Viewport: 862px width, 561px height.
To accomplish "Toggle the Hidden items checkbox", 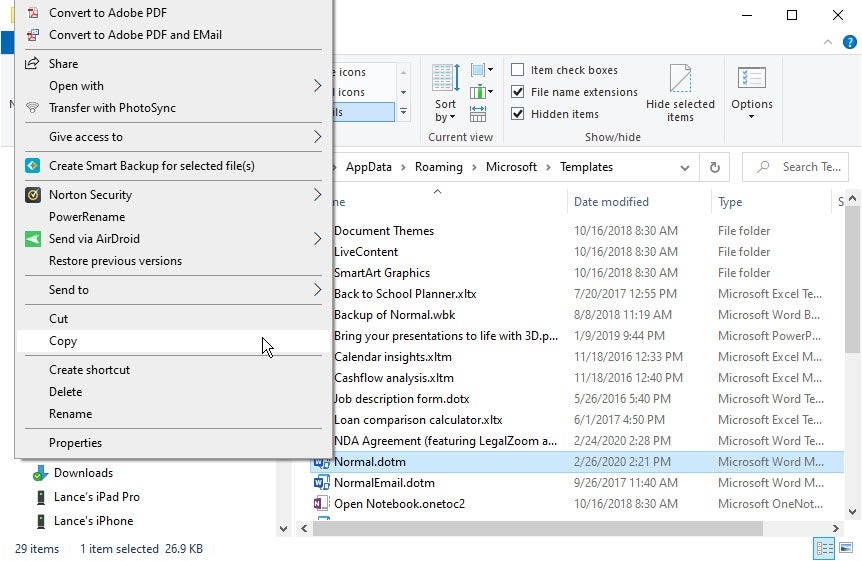I will point(518,114).
